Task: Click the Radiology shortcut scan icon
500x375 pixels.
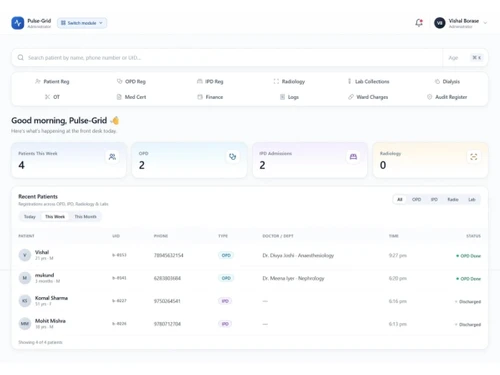Action: [276, 81]
